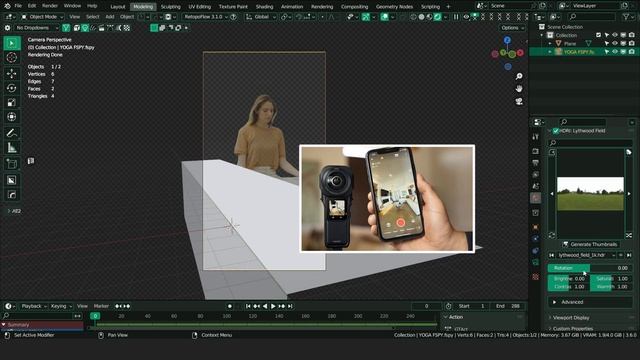Adjust the Saturation slider
Screen dimensions: 640x360
[611, 279]
